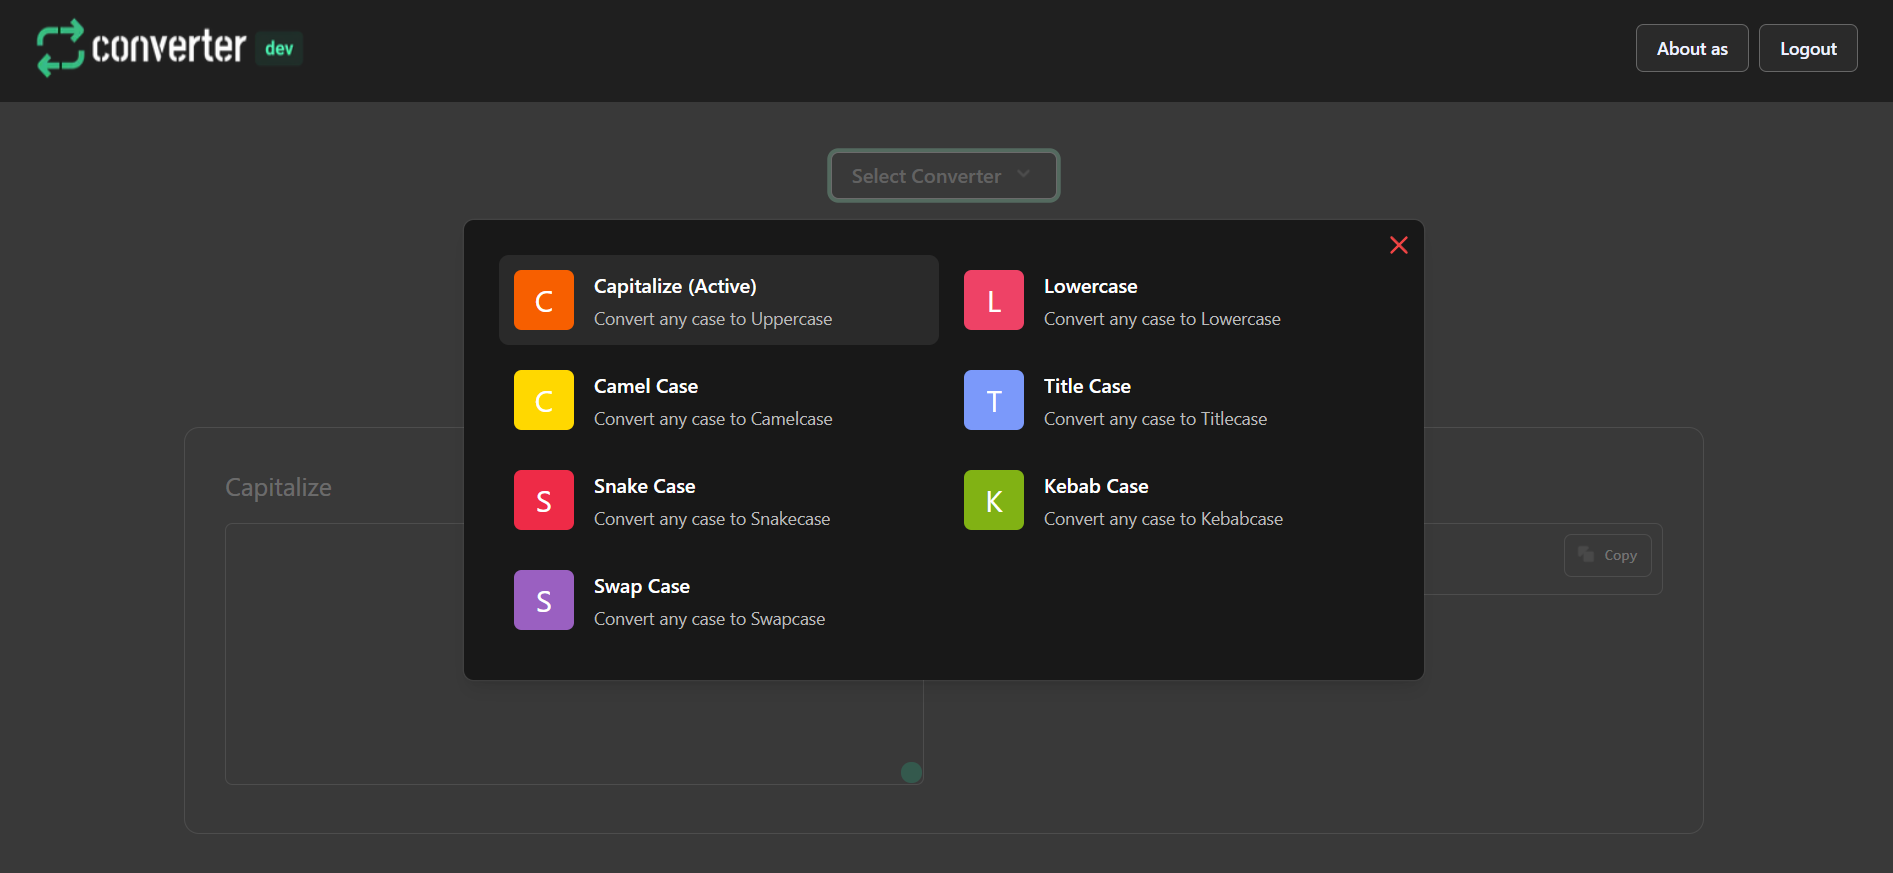1893x873 pixels.
Task: Click 'Convert any case to Snakecase' text
Action: pos(712,519)
